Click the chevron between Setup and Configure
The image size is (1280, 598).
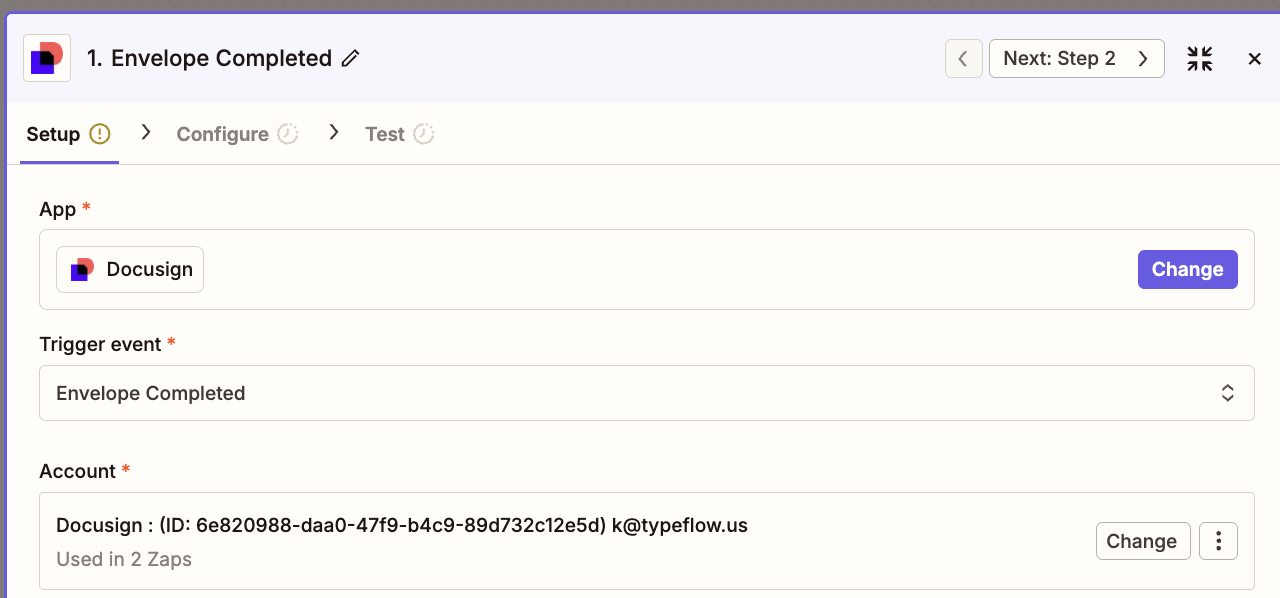(x=146, y=132)
